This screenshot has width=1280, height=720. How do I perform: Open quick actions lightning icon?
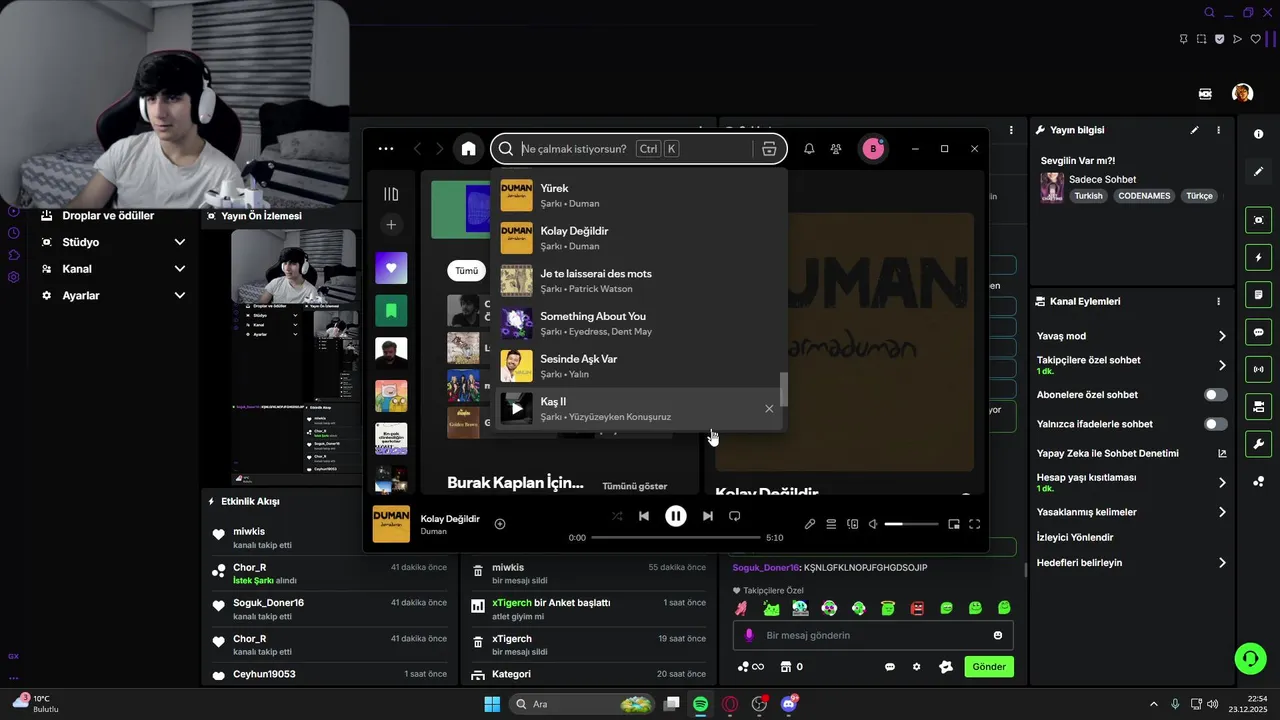pos(1258,258)
